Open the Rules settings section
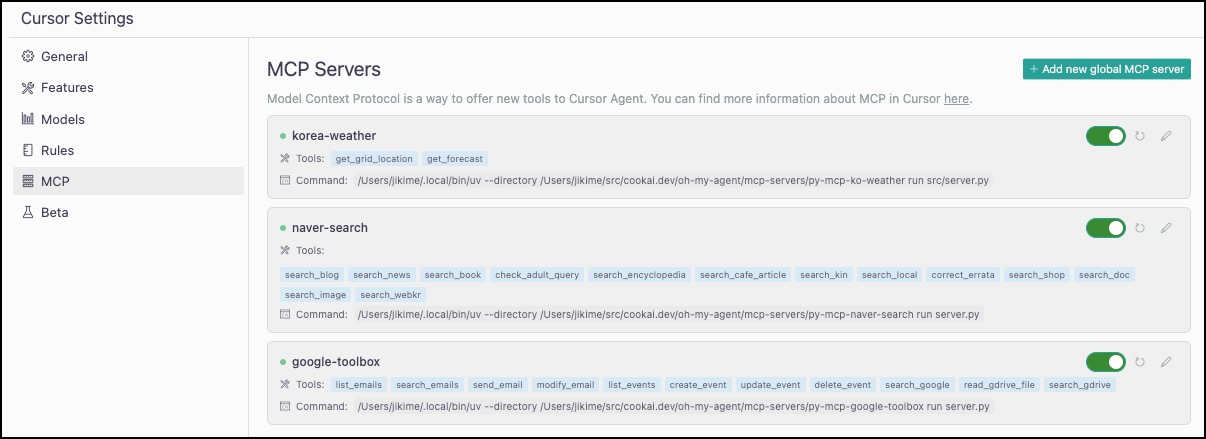Screen dimensions: 1206x439 (x=128, y=150)
